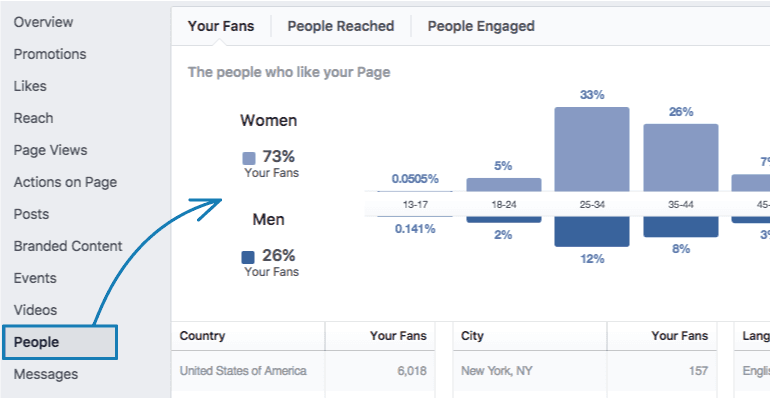Image resolution: width=770 pixels, height=398 pixels.
Task: Go to Posts insights
Action: (x=31, y=214)
